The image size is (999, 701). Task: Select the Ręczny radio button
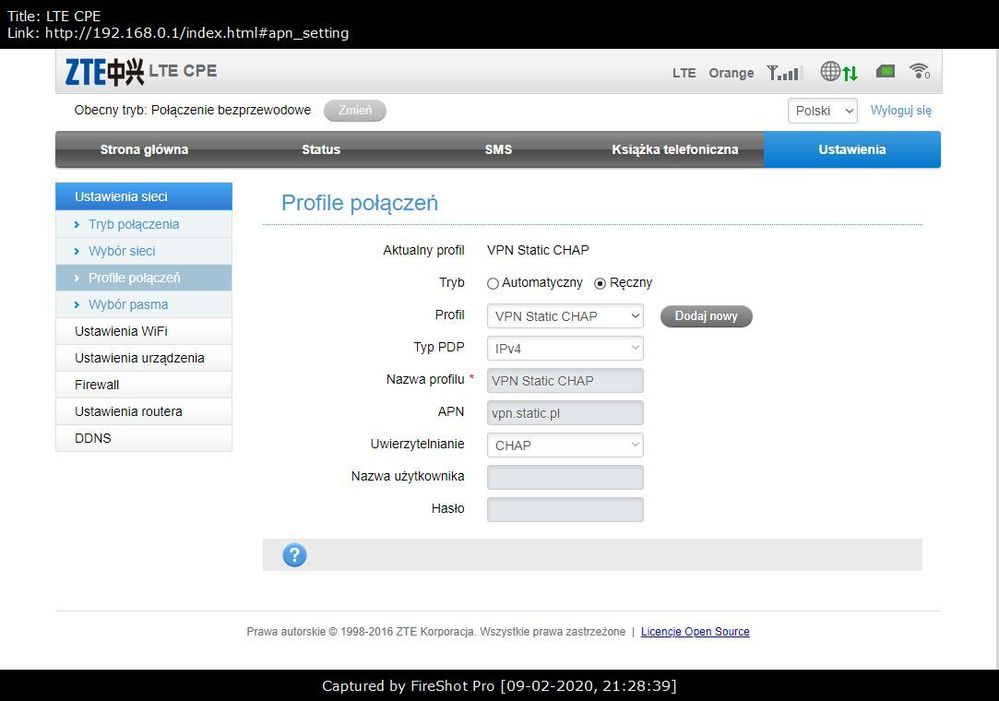(x=600, y=283)
